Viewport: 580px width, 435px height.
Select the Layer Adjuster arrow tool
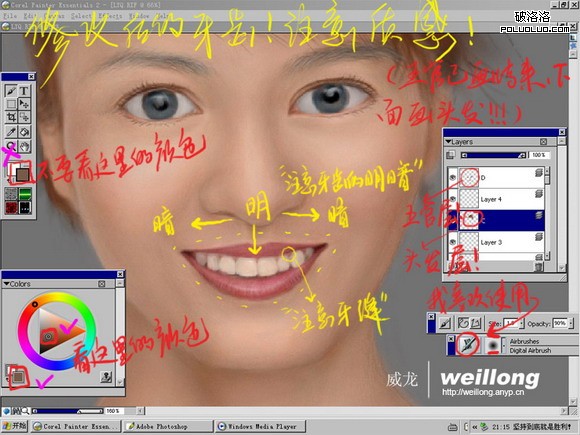pos(24,104)
